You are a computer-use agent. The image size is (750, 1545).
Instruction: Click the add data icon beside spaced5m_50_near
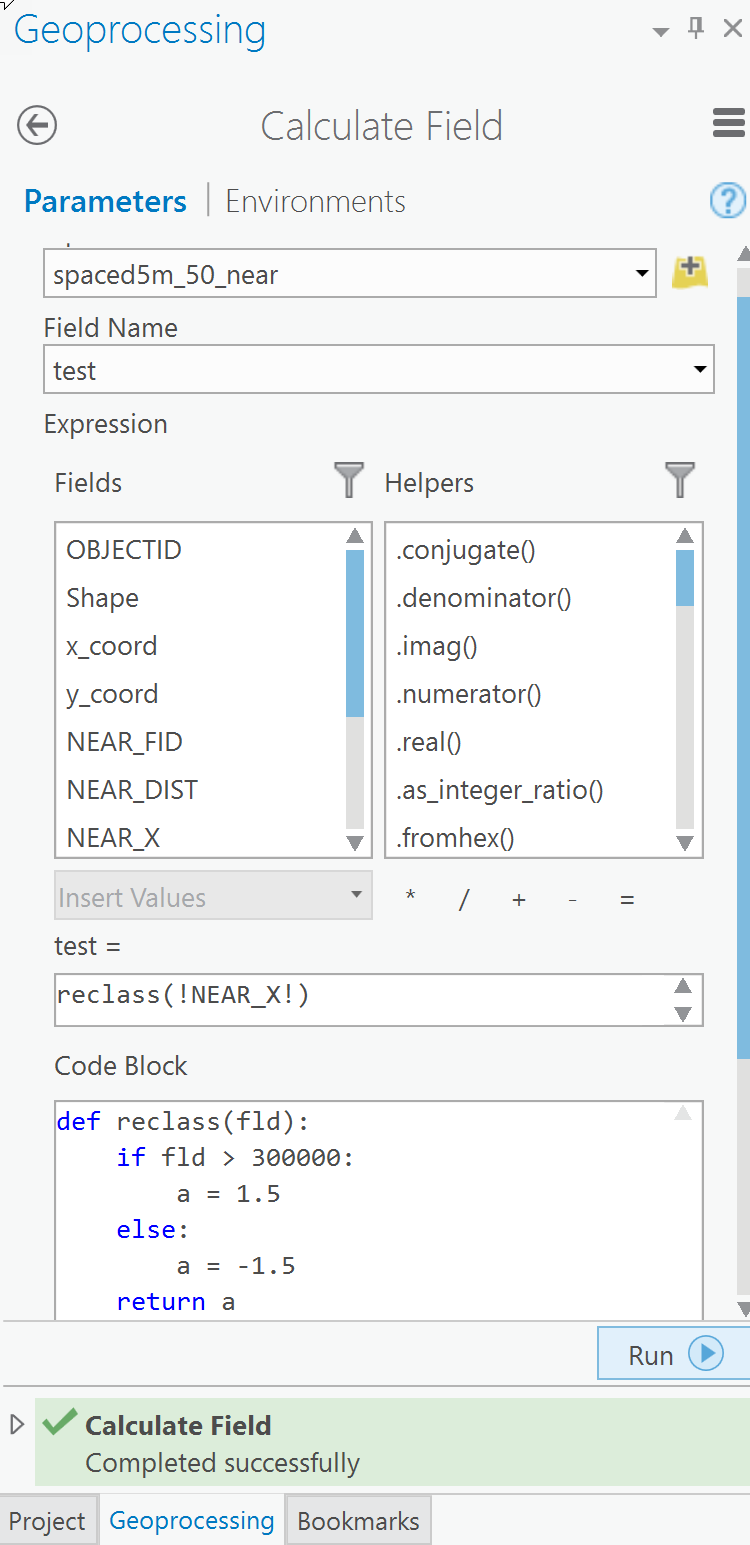(691, 273)
